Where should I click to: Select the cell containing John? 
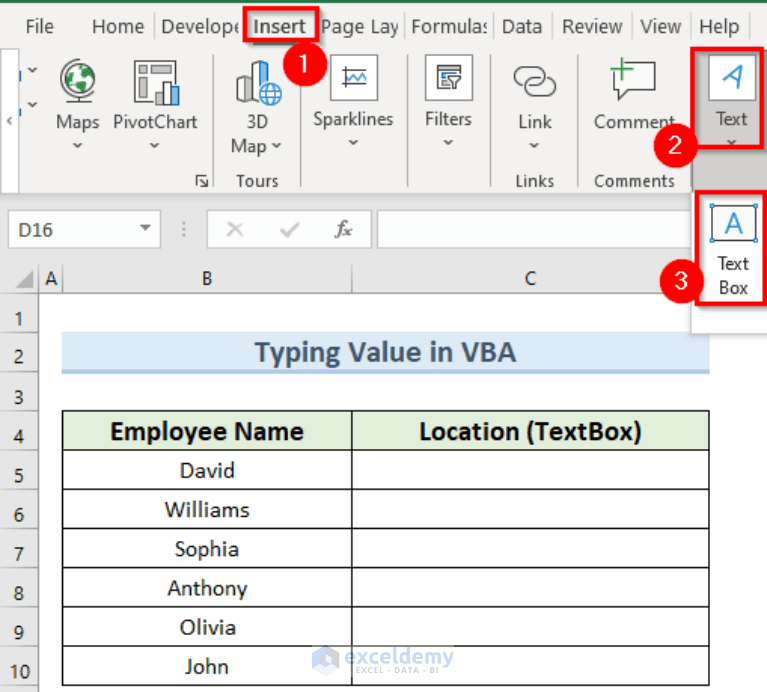(x=207, y=666)
